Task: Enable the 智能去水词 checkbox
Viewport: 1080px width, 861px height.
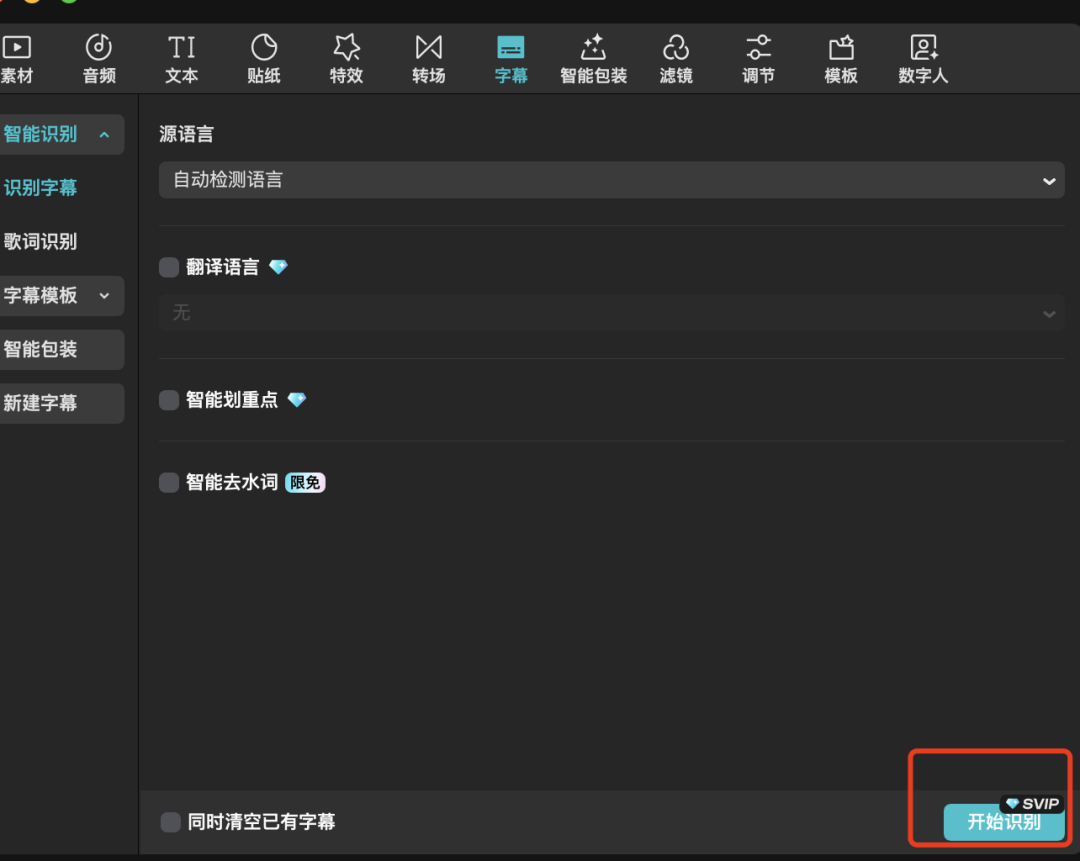Action: click(x=170, y=483)
